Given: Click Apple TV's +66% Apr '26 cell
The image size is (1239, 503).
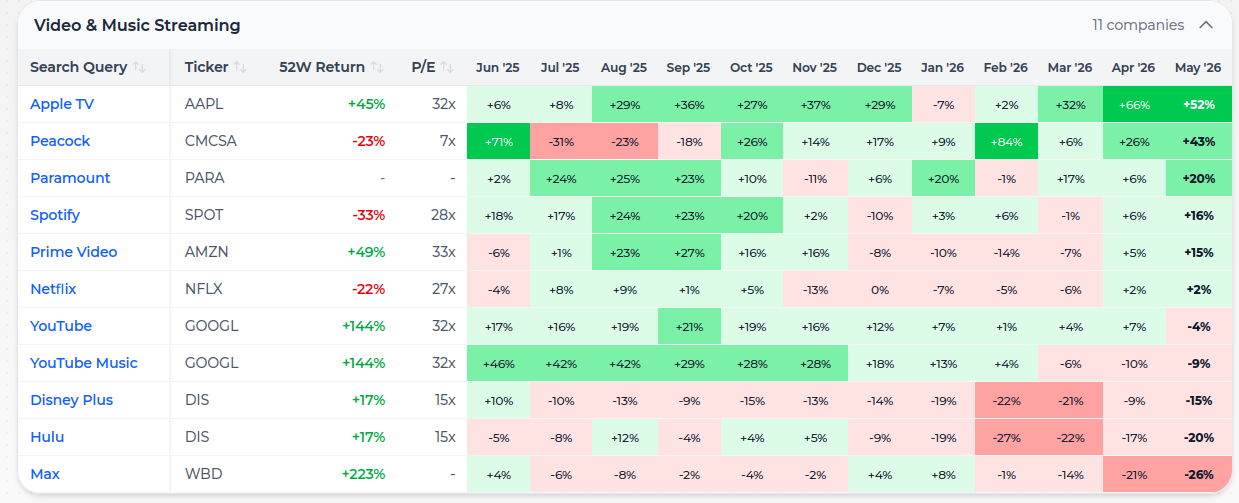Looking at the screenshot, I should [1134, 104].
